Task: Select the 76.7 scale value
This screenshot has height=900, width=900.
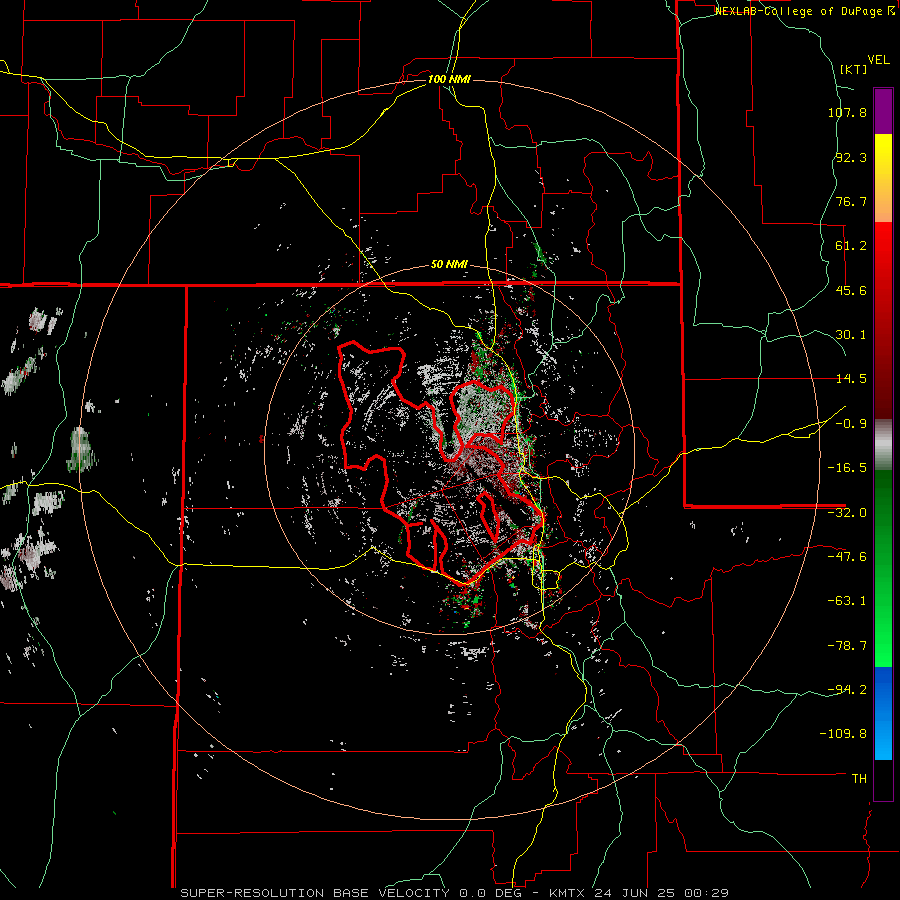Action: pyautogui.click(x=851, y=201)
